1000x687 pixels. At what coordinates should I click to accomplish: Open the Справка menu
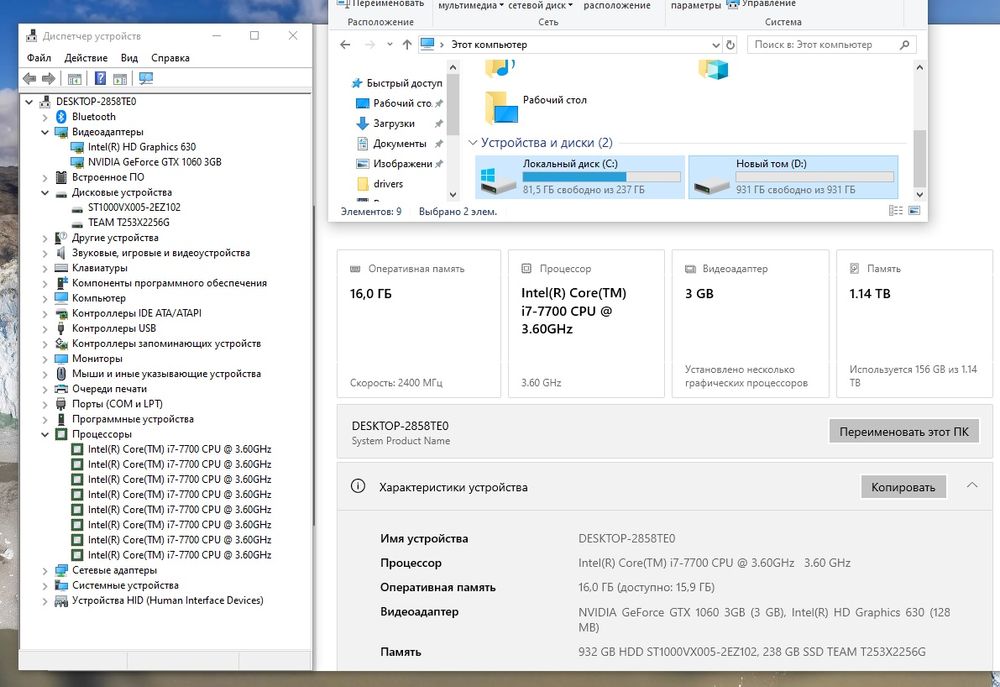pos(170,58)
